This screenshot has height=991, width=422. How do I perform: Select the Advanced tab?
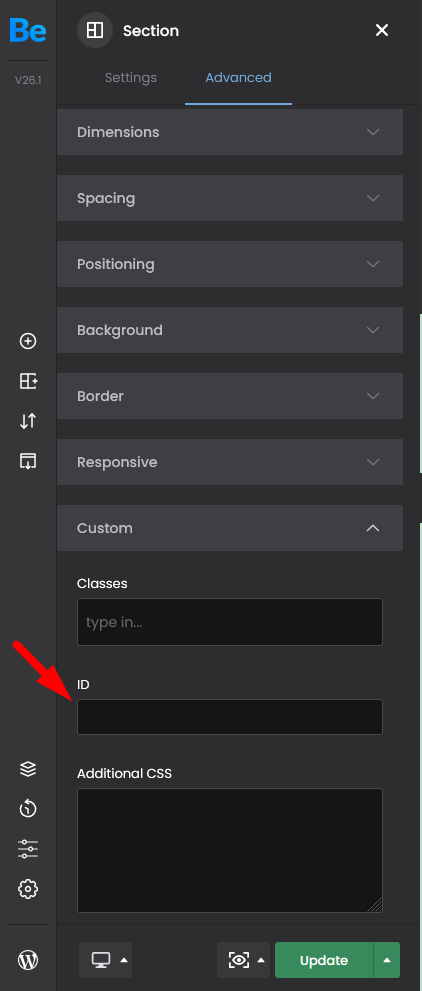(238, 78)
